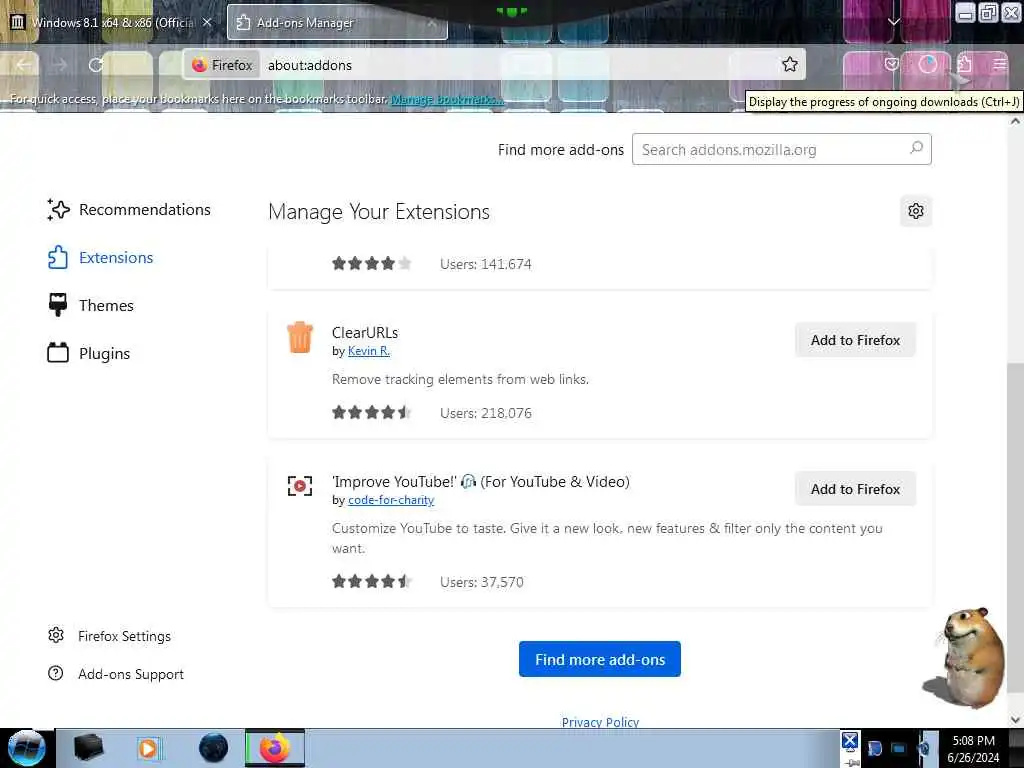Screen dimensions: 1024x768
Task: Open the Recommendations sidebar category
Action: (129, 210)
